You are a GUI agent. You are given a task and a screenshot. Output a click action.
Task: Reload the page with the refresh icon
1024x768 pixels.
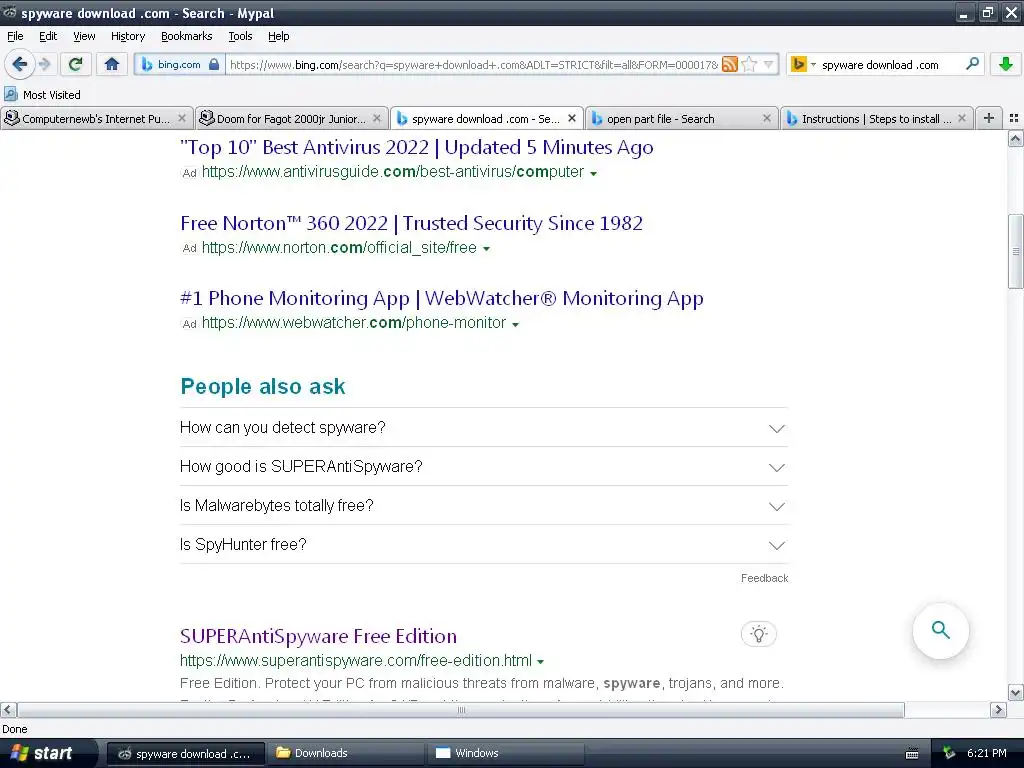[76, 64]
